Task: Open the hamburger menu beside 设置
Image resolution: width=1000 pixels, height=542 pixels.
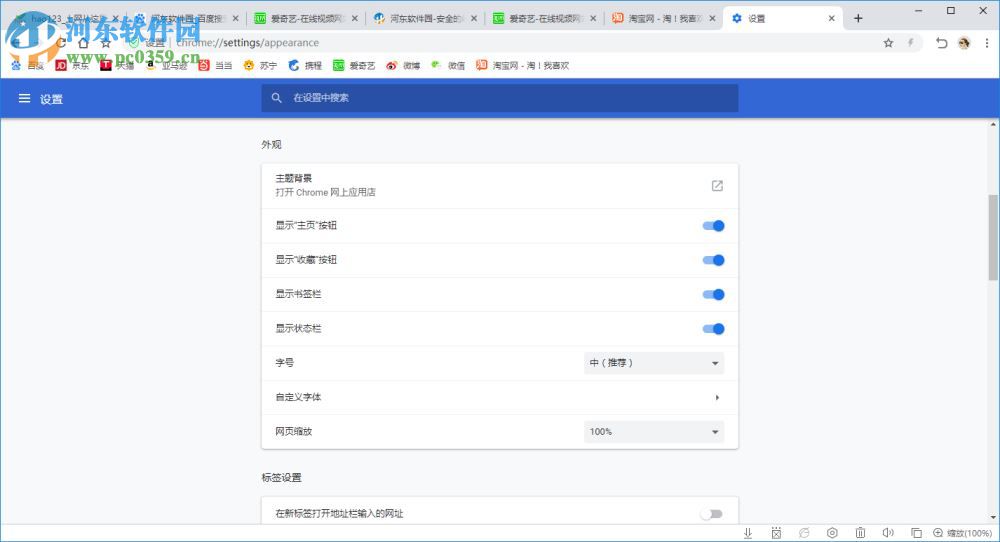Action: point(24,98)
